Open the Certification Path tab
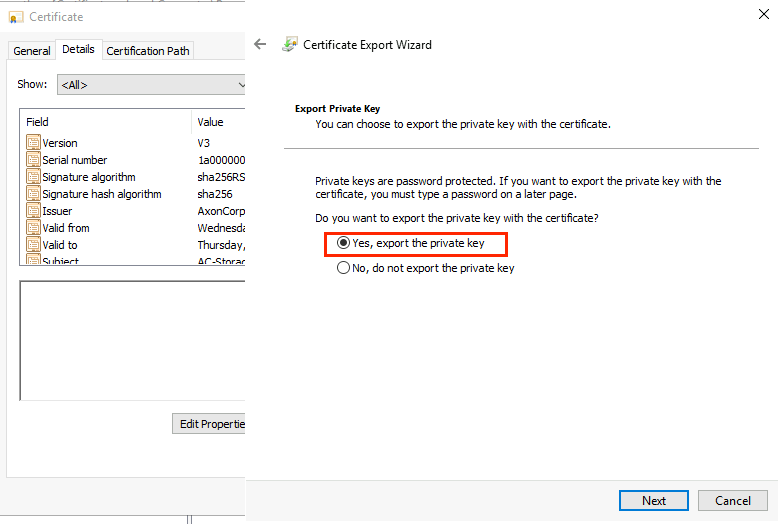The width and height of the screenshot is (778, 524). pos(148,51)
